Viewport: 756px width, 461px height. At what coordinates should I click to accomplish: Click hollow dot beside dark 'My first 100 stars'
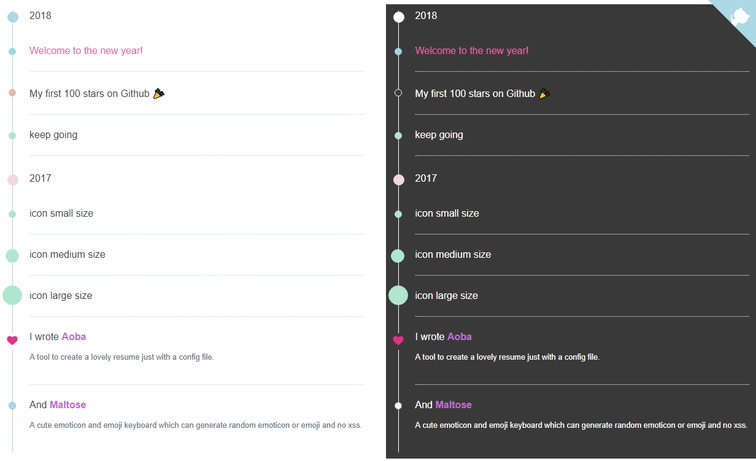coord(398,93)
